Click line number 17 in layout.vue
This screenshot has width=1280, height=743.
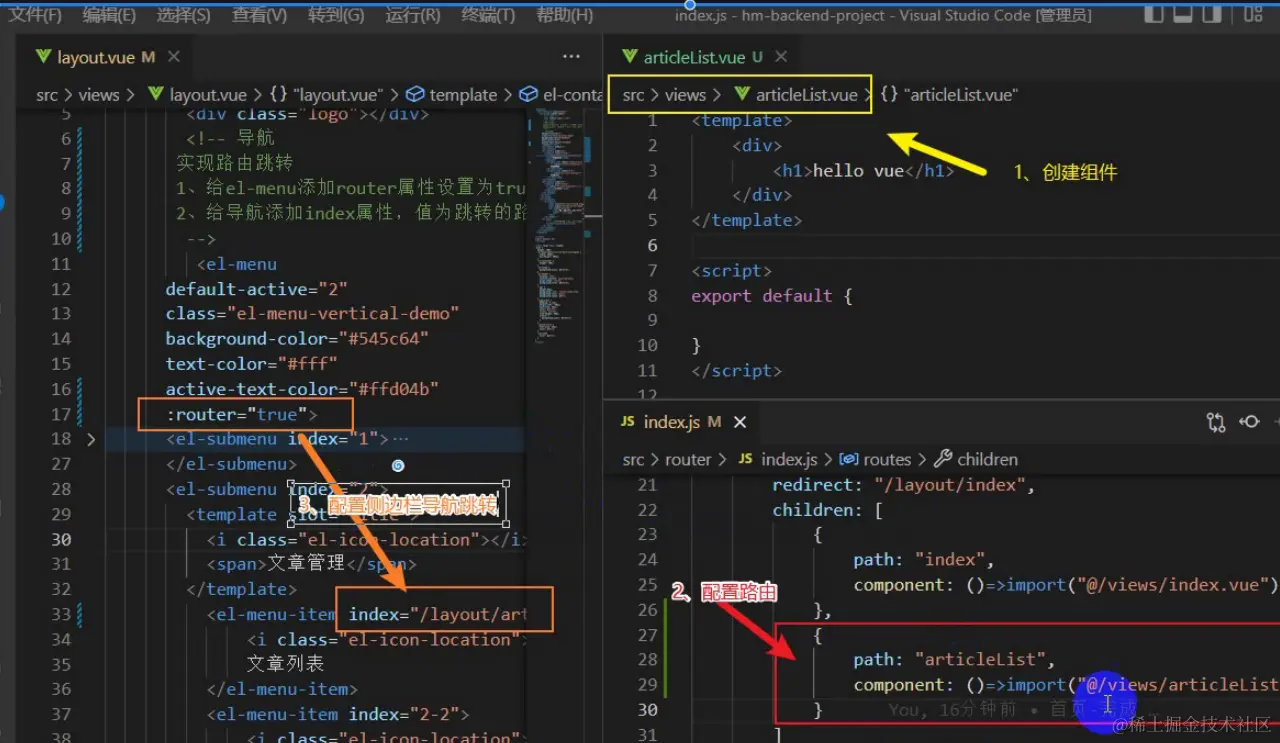coord(61,414)
